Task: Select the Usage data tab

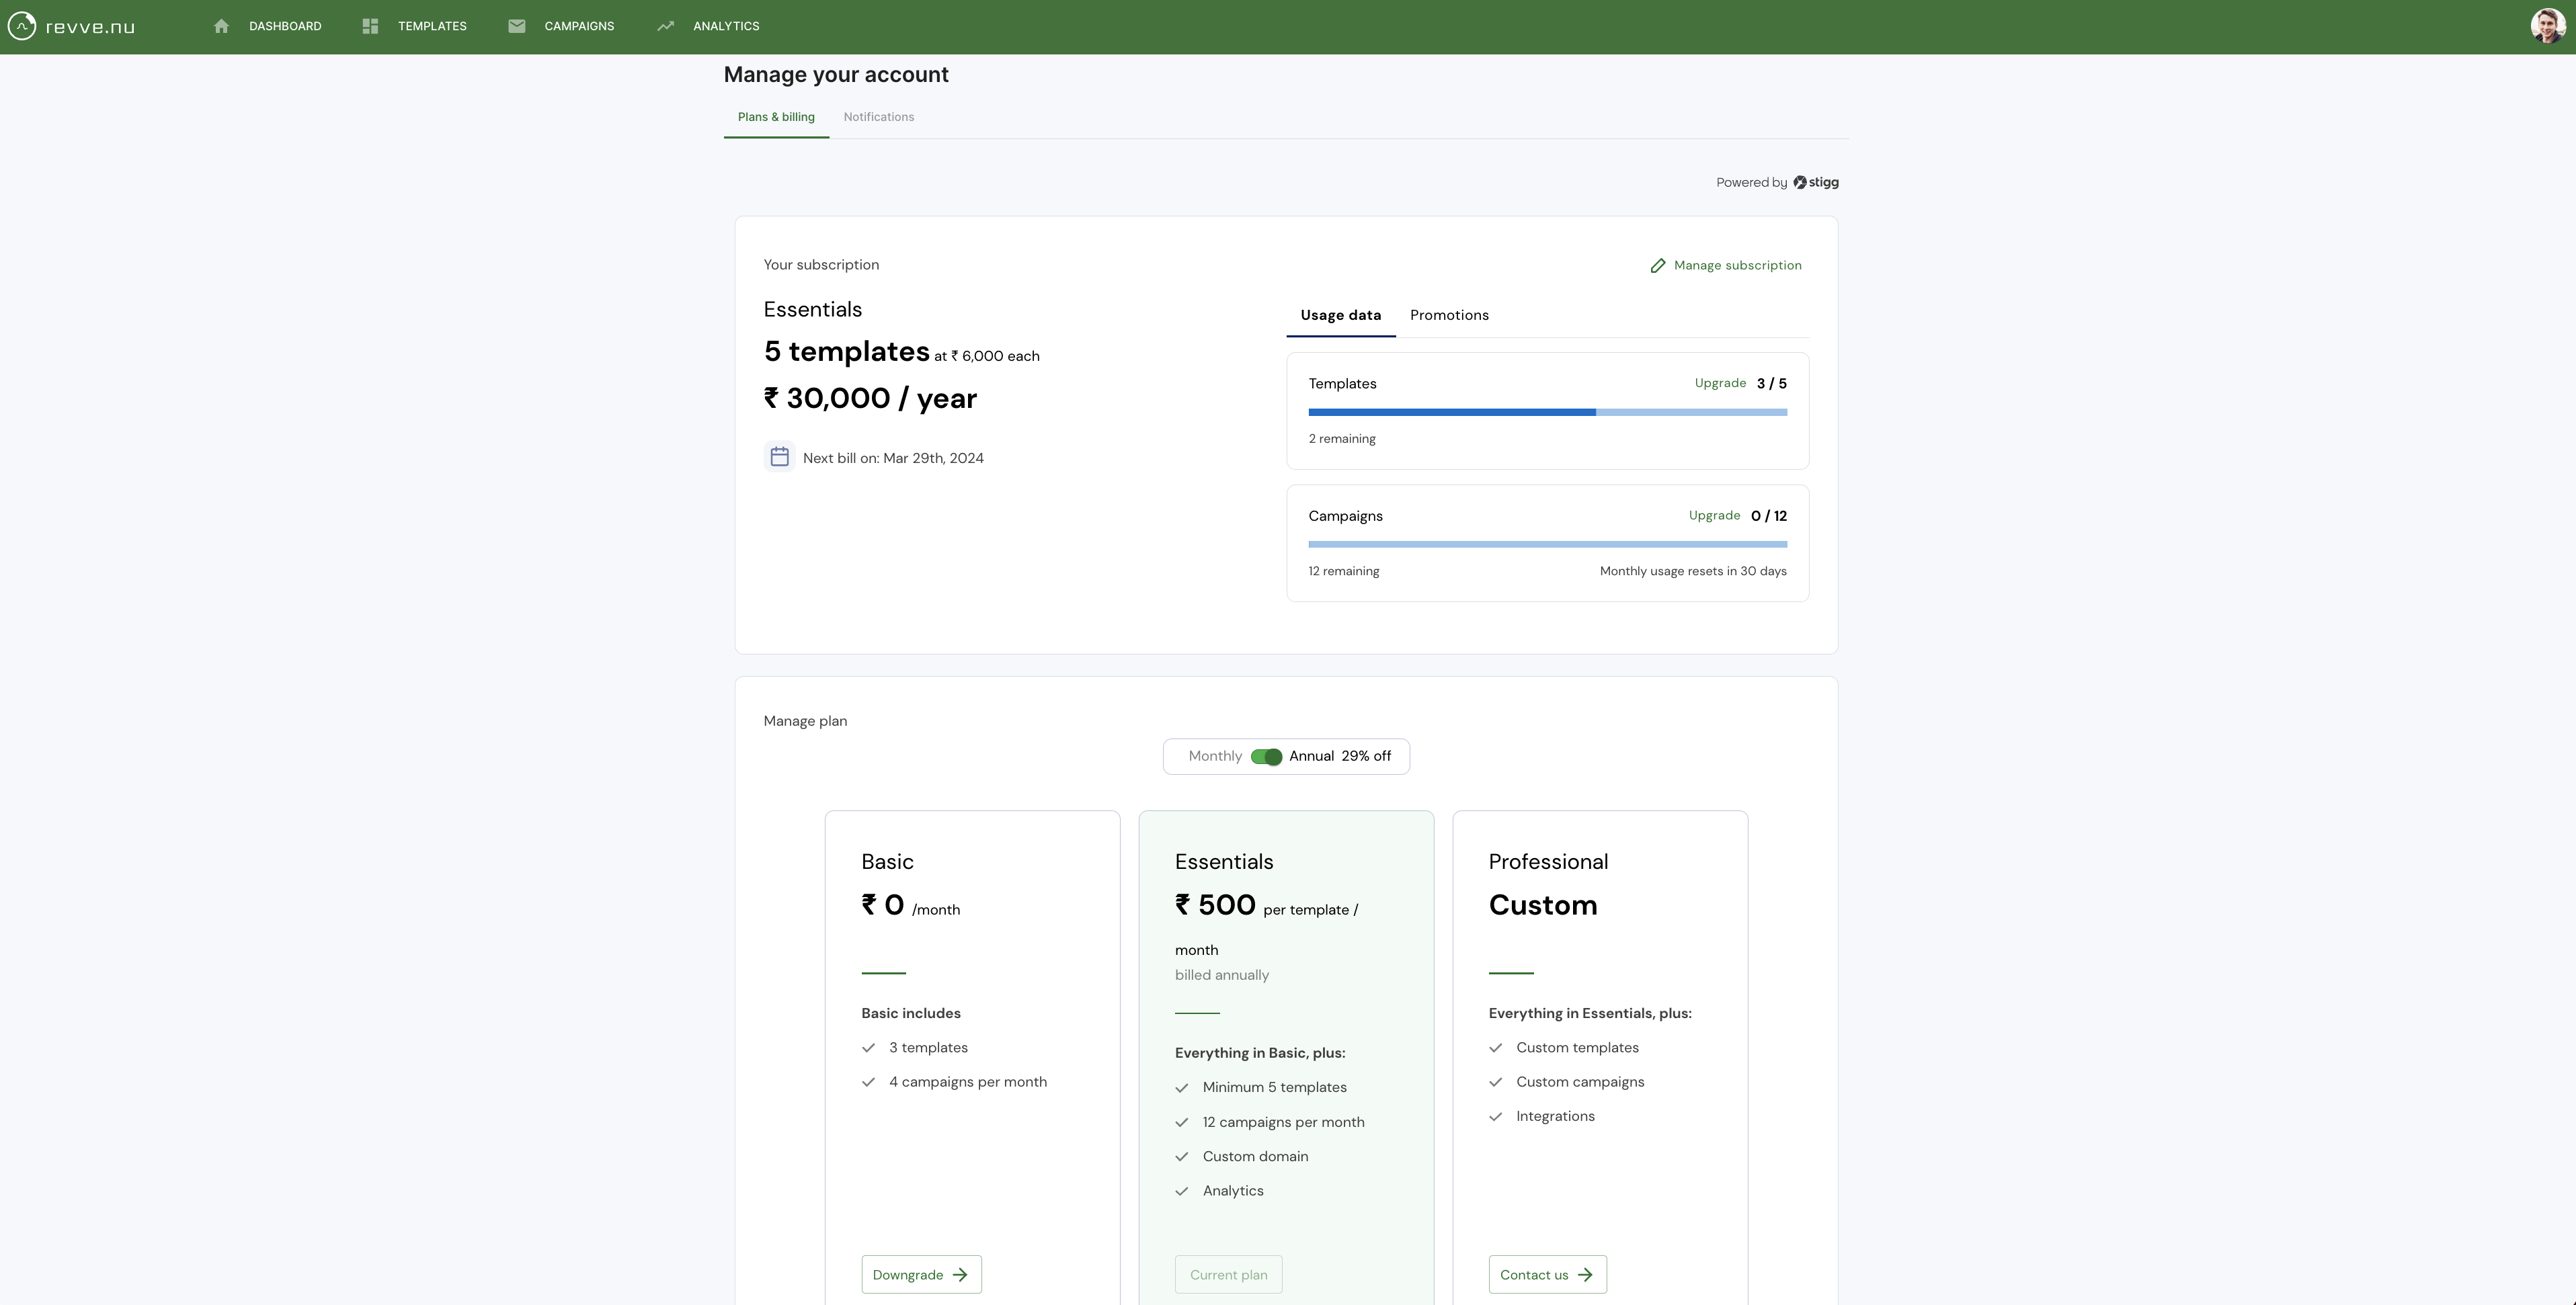Action: point(1340,315)
